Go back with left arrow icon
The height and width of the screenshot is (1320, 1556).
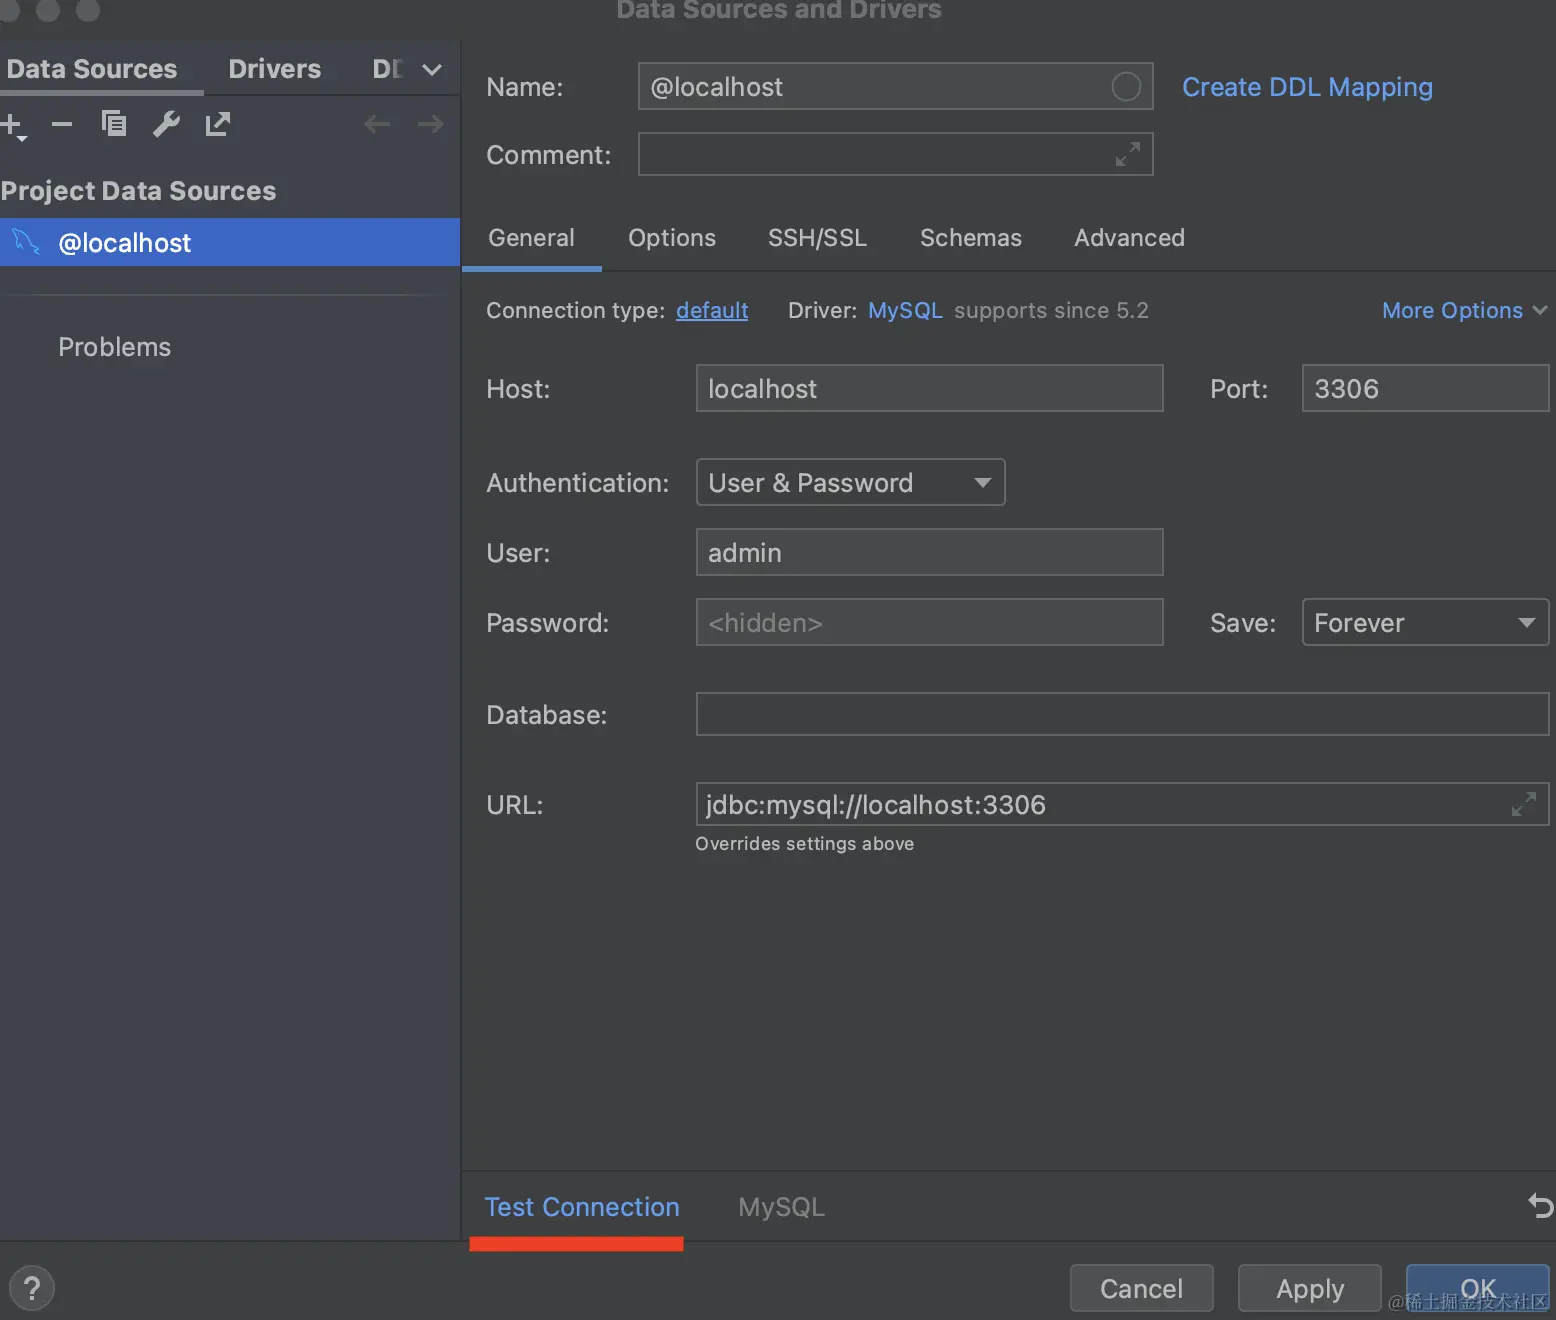click(377, 124)
